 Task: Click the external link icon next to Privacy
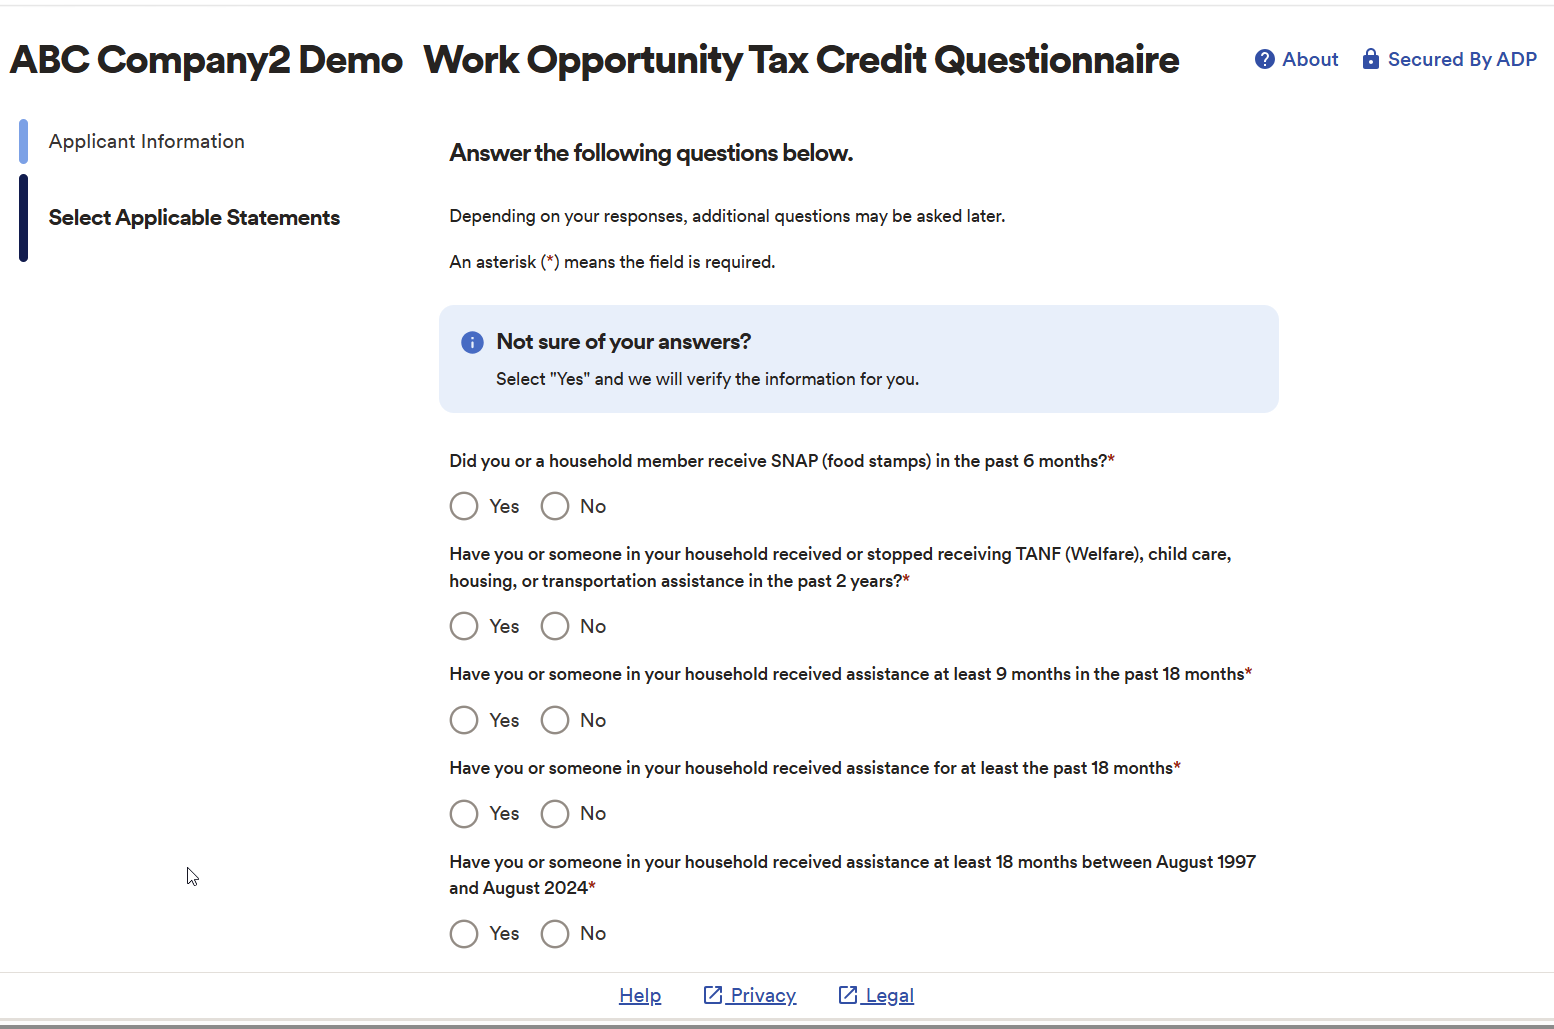click(713, 995)
